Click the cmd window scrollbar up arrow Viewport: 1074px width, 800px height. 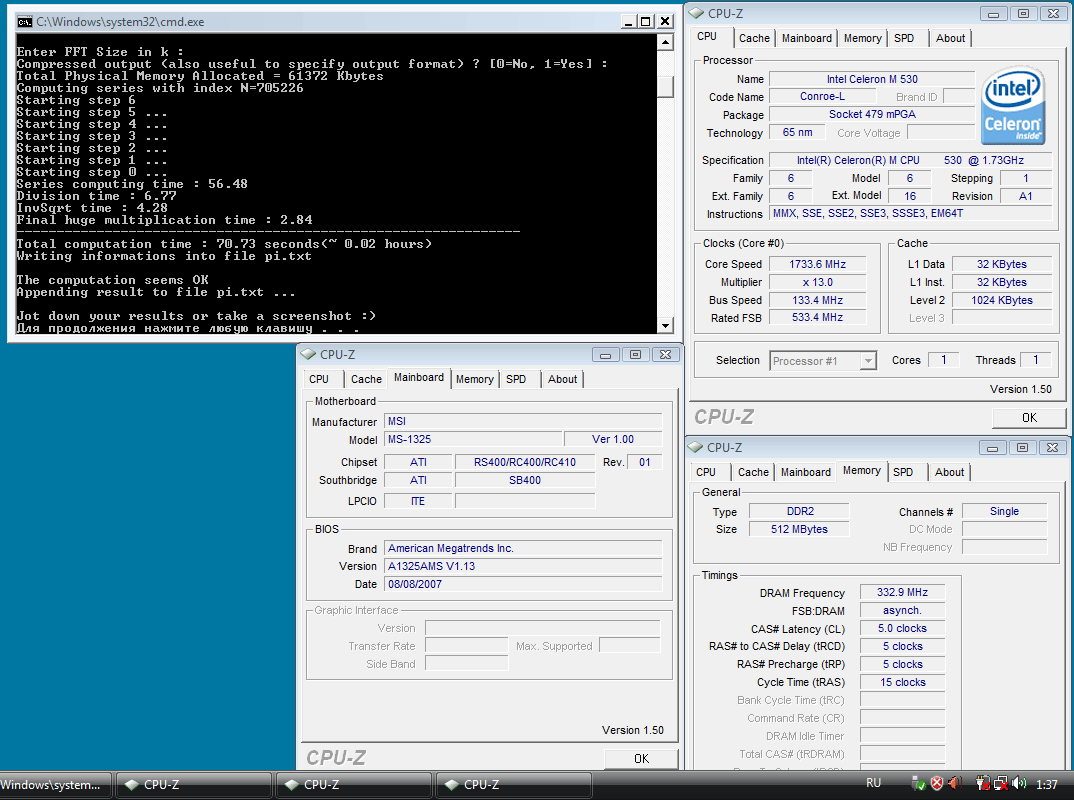tap(665, 42)
